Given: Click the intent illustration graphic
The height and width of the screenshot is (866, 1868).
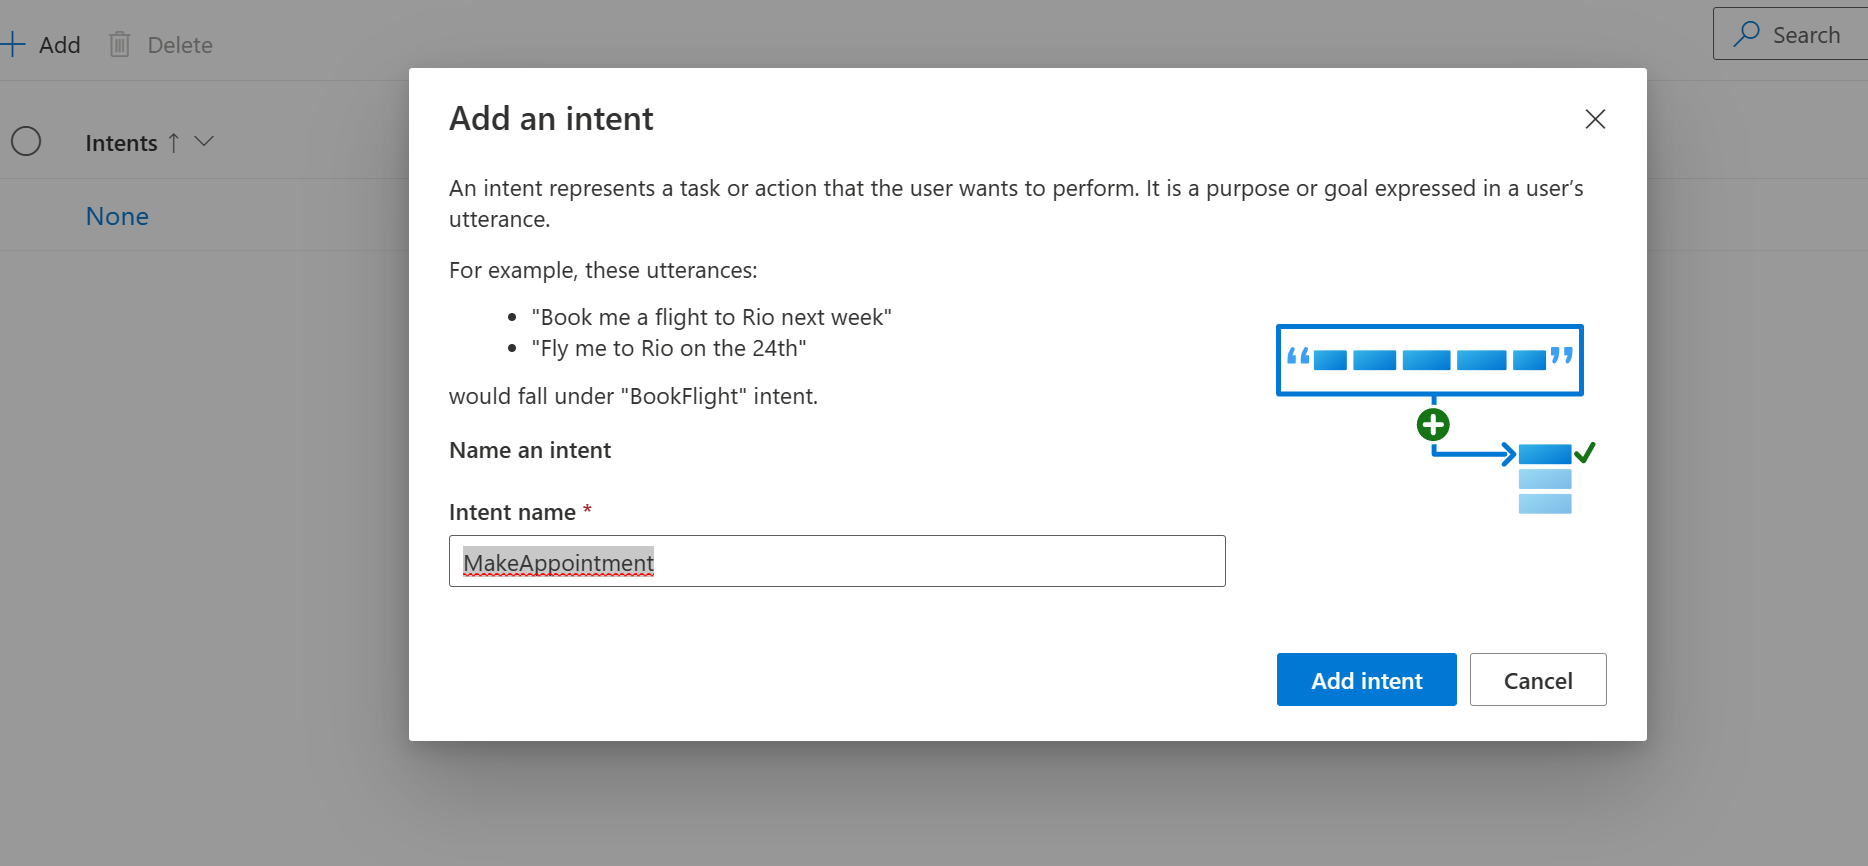Looking at the screenshot, I should tap(1435, 418).
